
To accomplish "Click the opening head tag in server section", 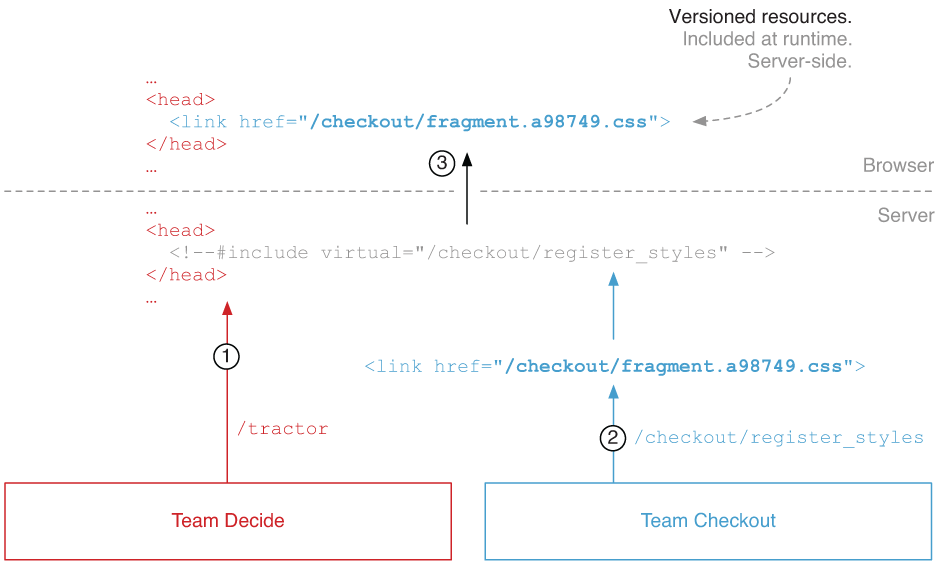I will [x=180, y=230].
